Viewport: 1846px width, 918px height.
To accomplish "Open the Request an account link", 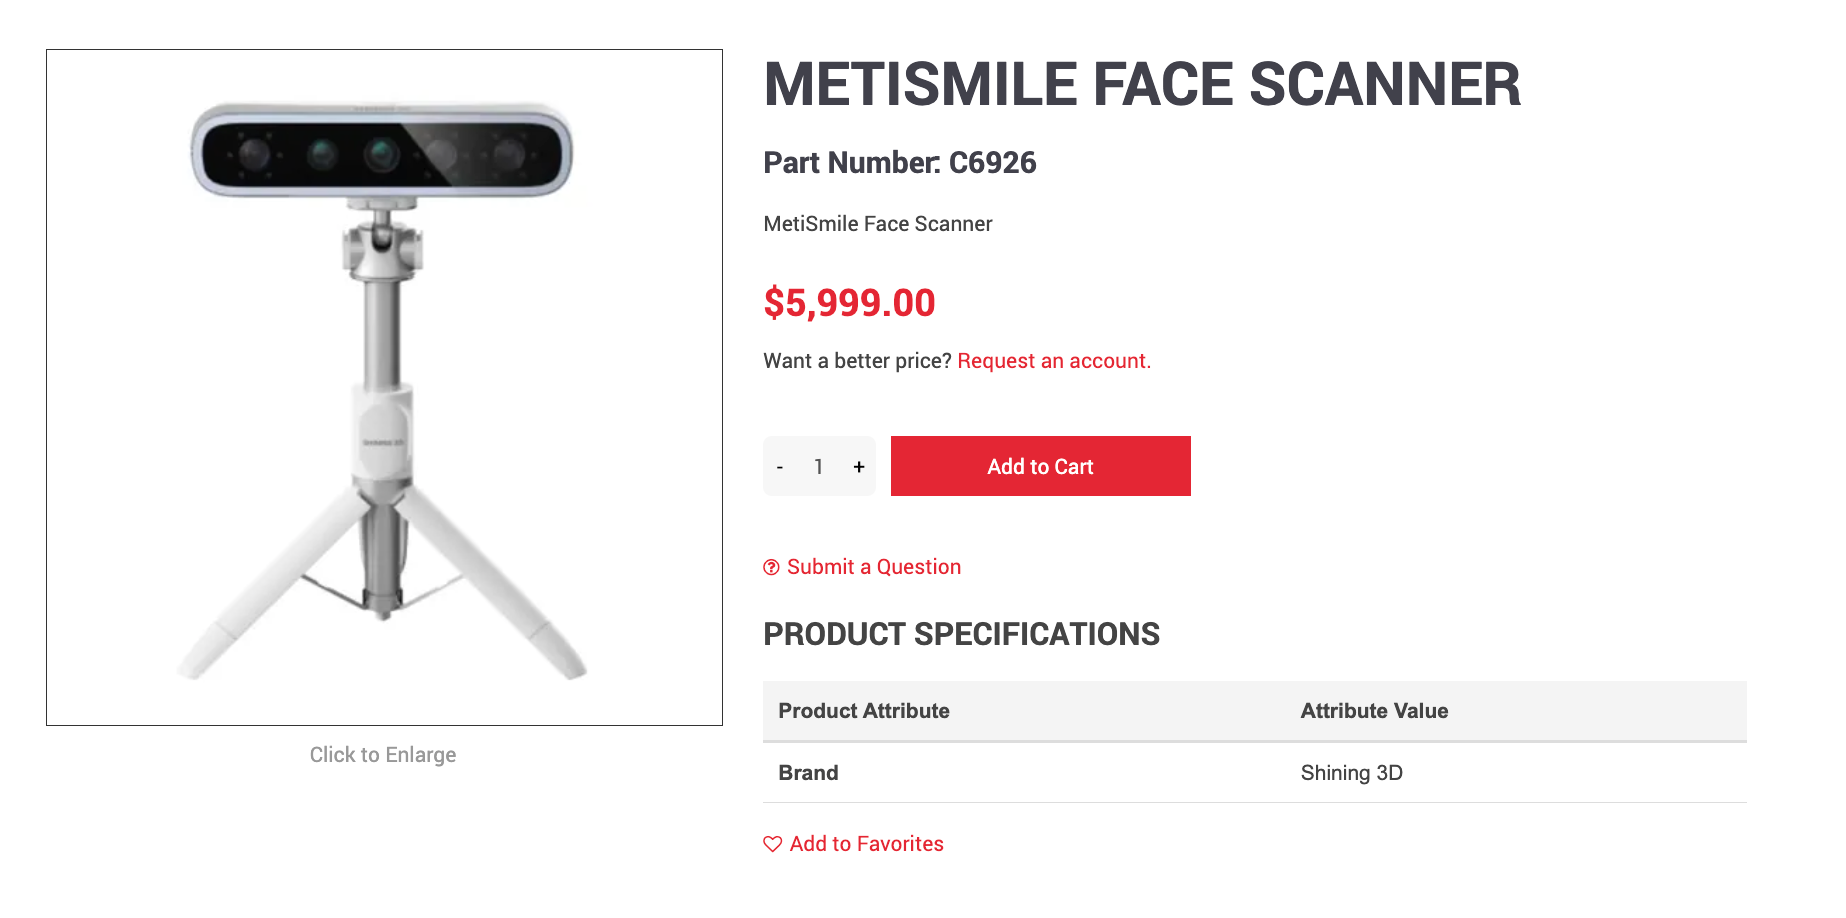I will (x=1053, y=361).
